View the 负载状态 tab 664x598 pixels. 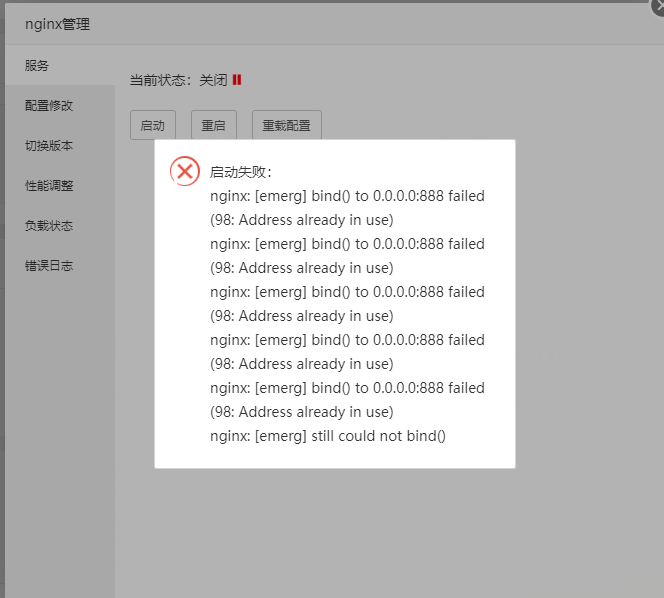click(x=60, y=225)
